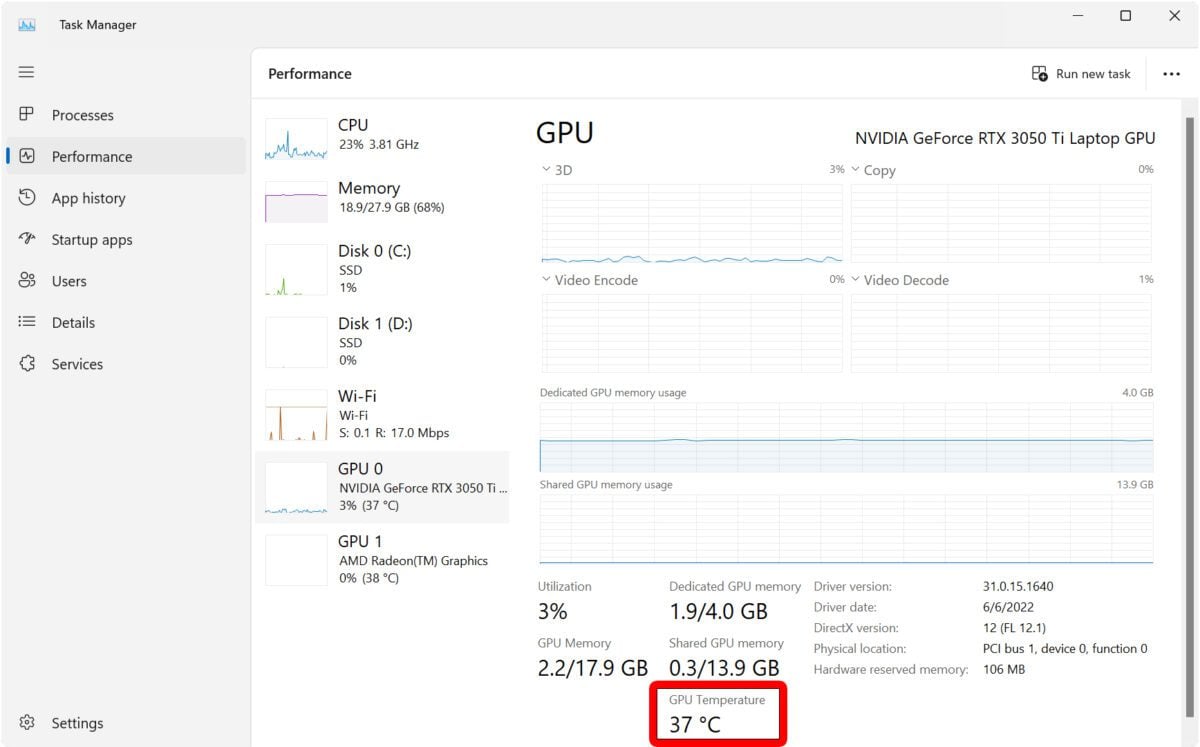Screen dimensions: 1200x747
Task: Minimize the Task Manager window
Action: coord(1078,16)
